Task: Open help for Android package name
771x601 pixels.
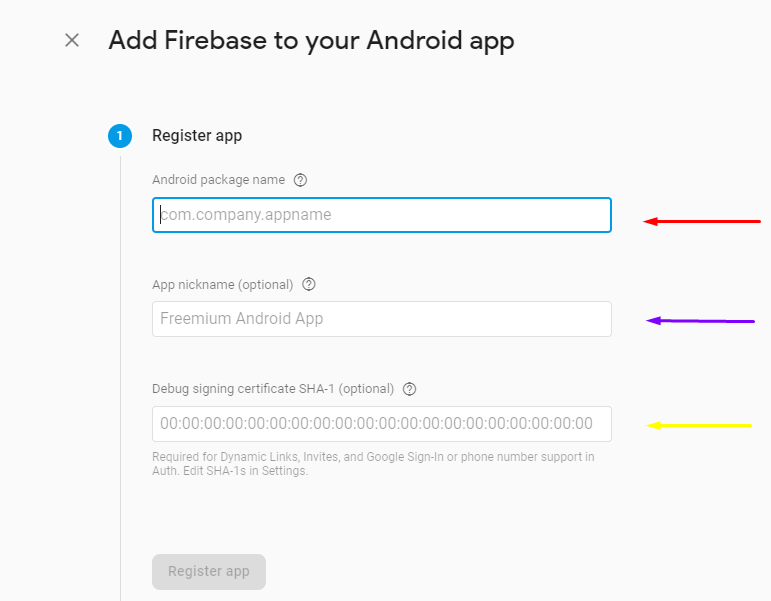Action: pos(300,180)
